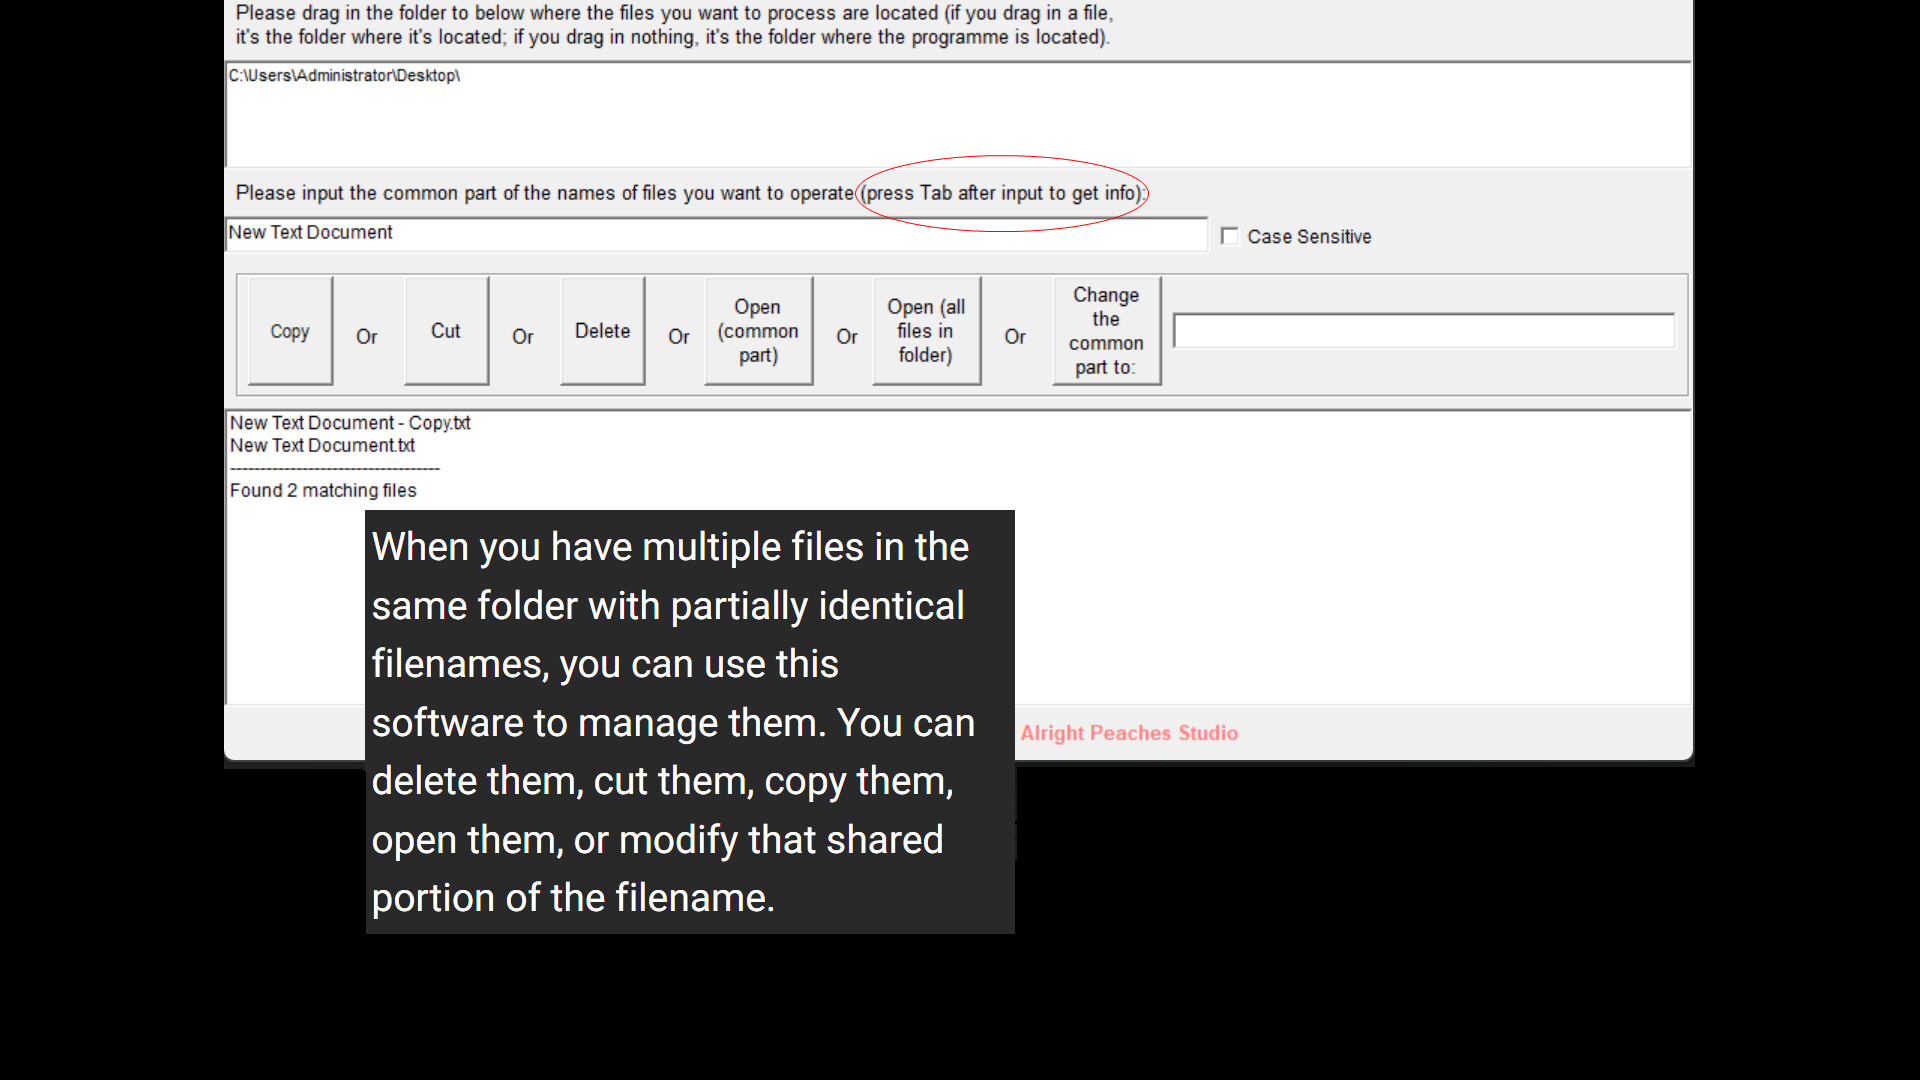
Task: Click the Cut button
Action: coord(445,330)
